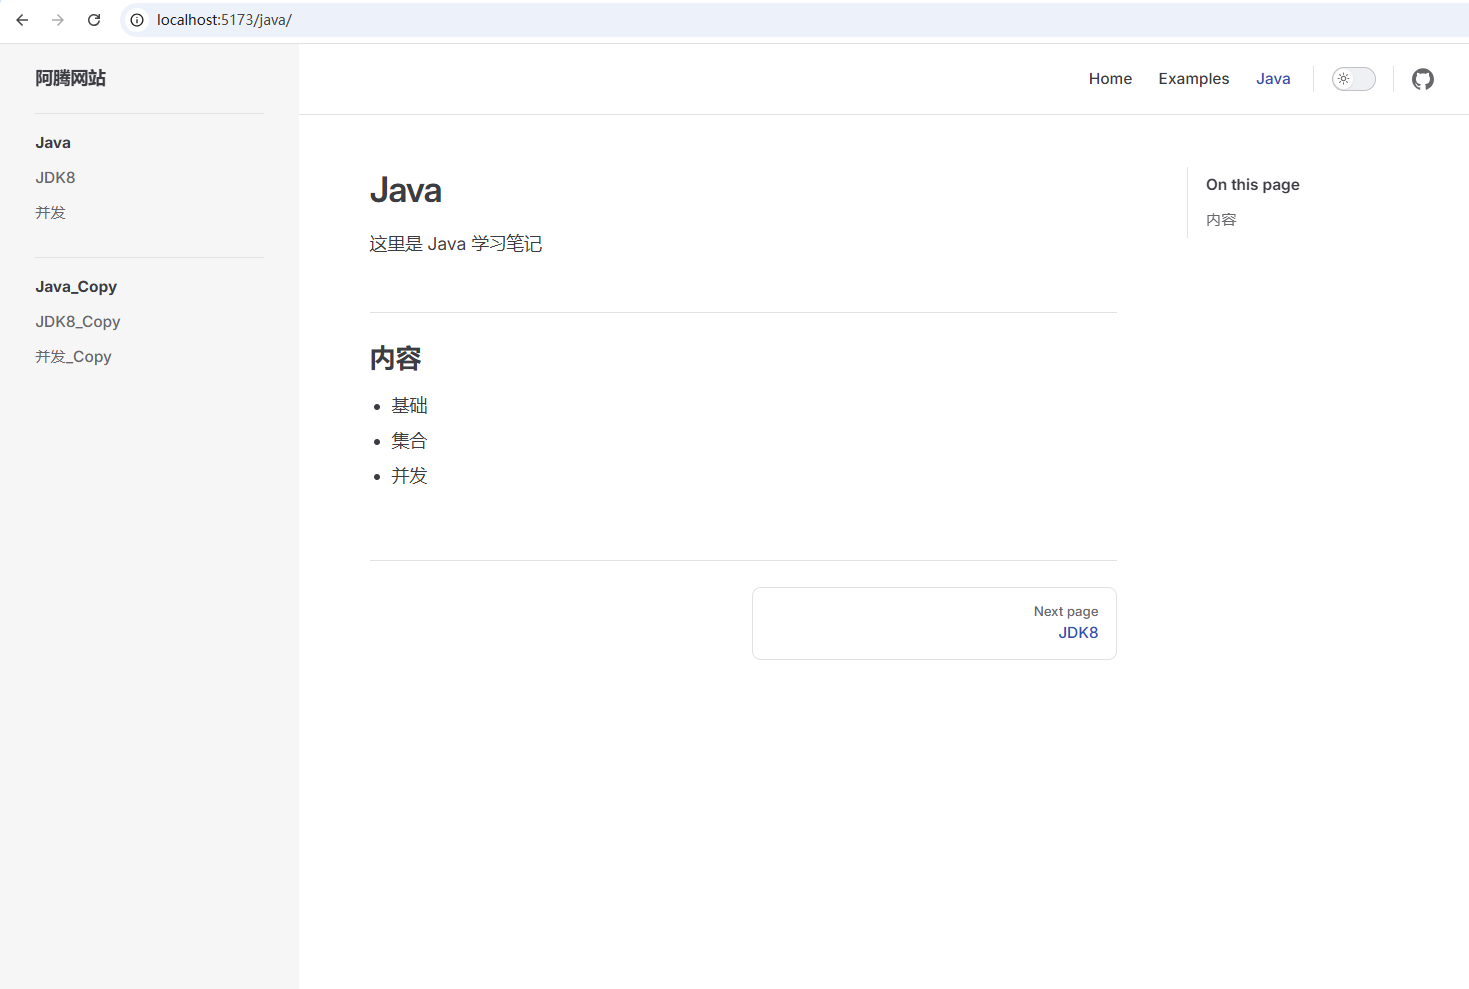Open 并发_Copy in the sidebar
1469x989 pixels.
pos(73,357)
